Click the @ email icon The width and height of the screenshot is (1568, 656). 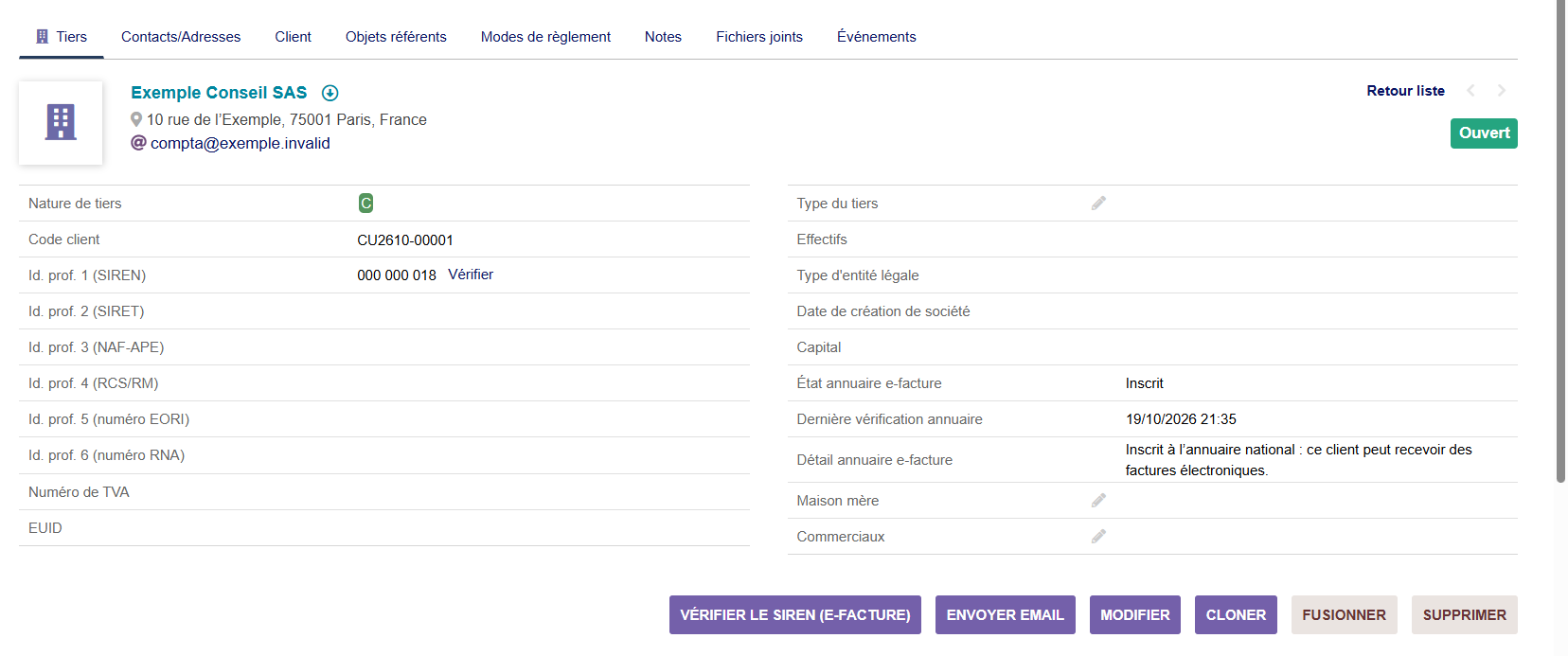pos(138,143)
